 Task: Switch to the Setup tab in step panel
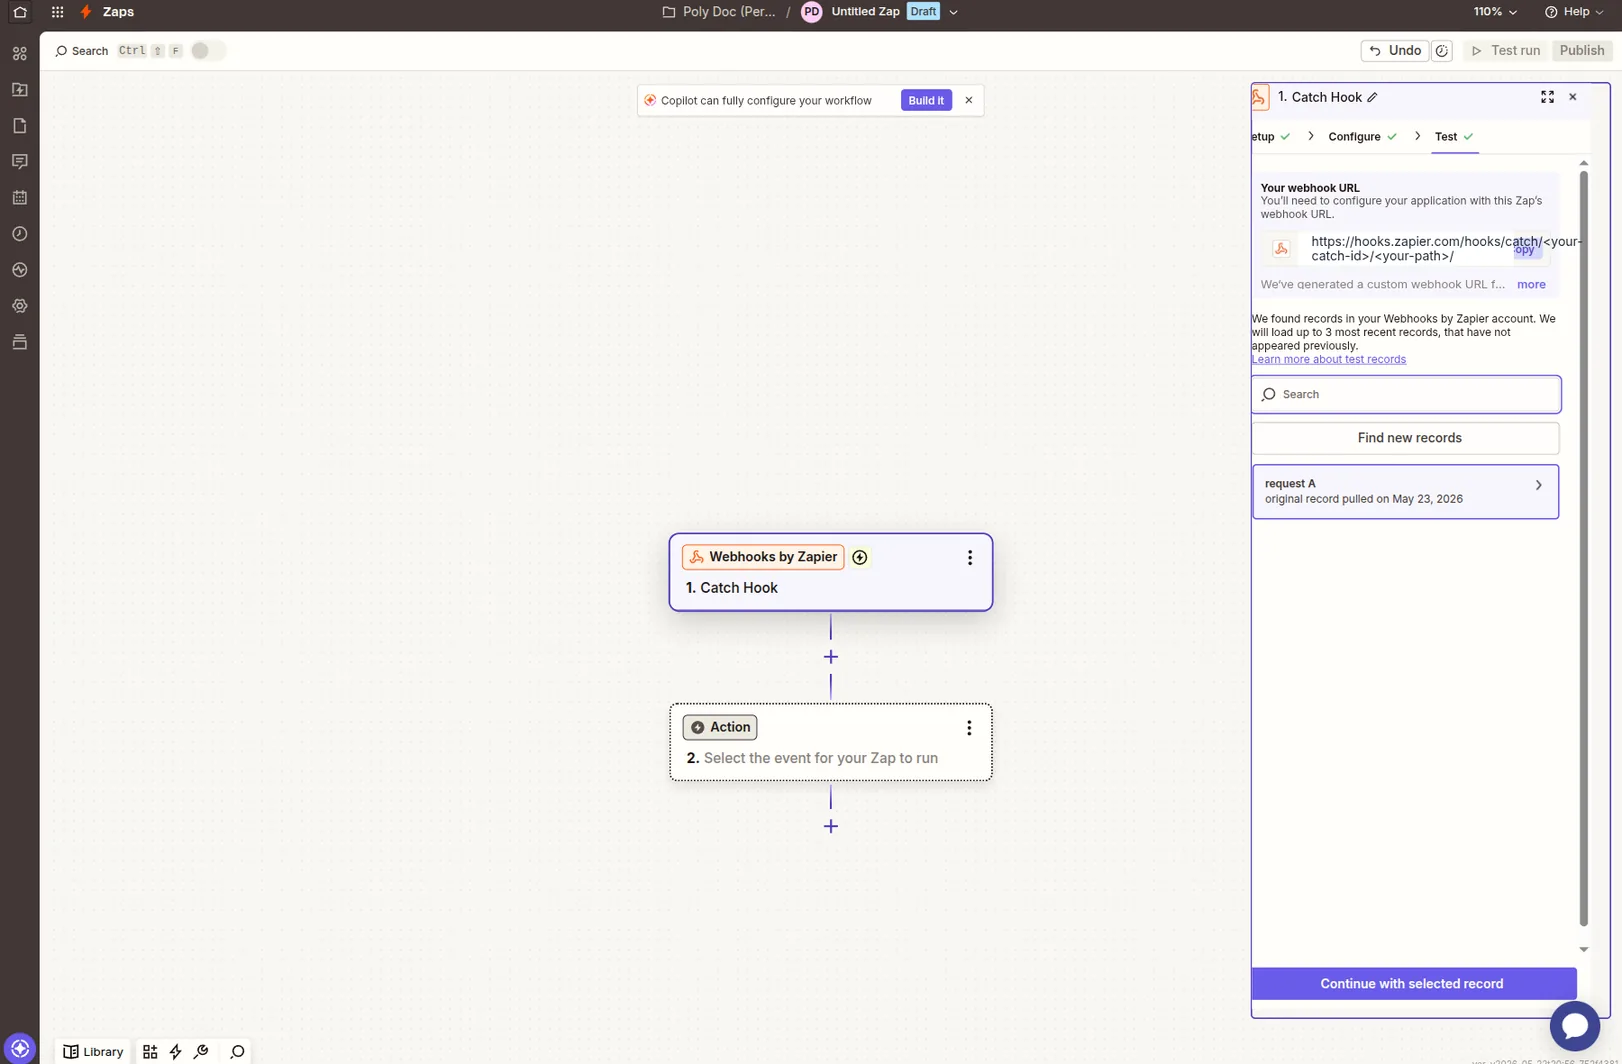click(x=1271, y=137)
